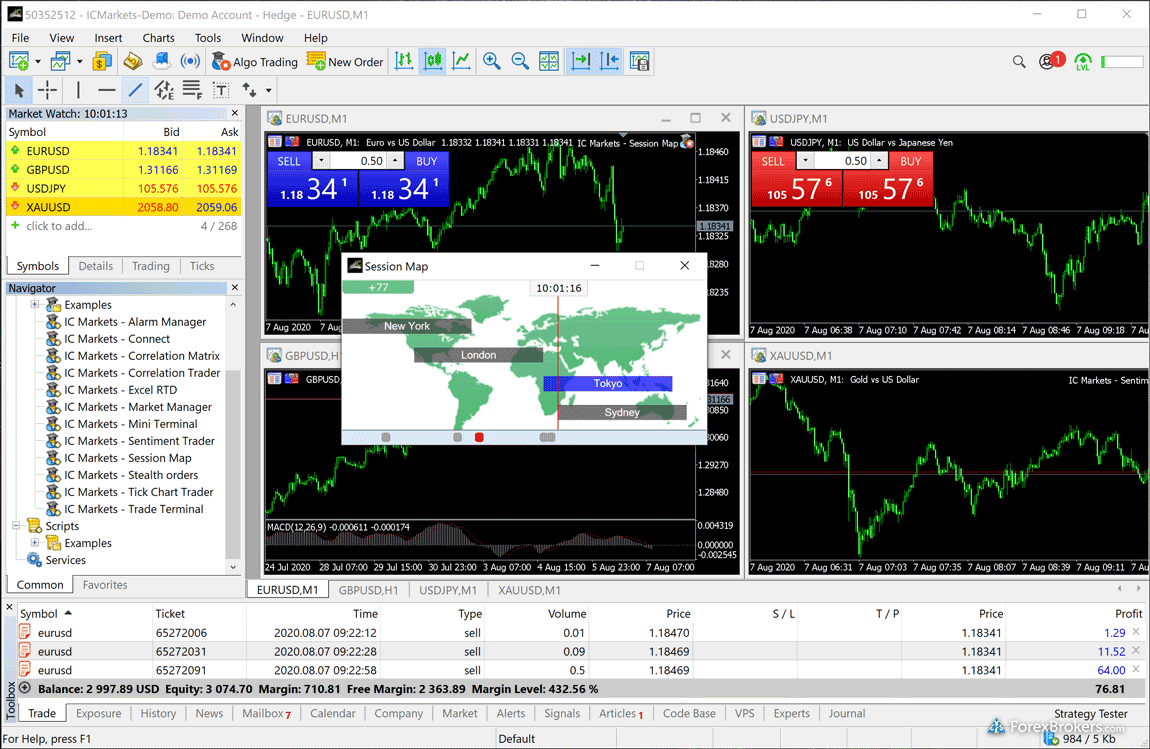Toggle chart Auto Scroll to end
Image resolution: width=1150 pixels, height=749 pixels.
(x=581, y=62)
